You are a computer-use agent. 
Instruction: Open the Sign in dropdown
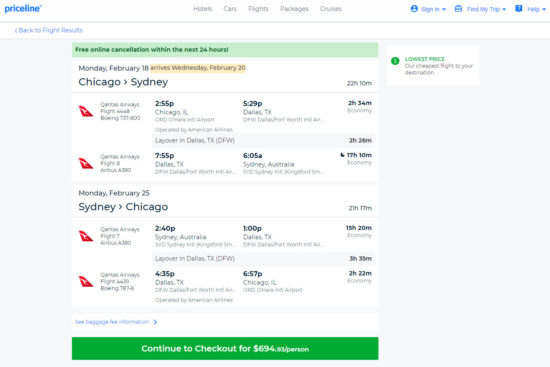tap(428, 9)
